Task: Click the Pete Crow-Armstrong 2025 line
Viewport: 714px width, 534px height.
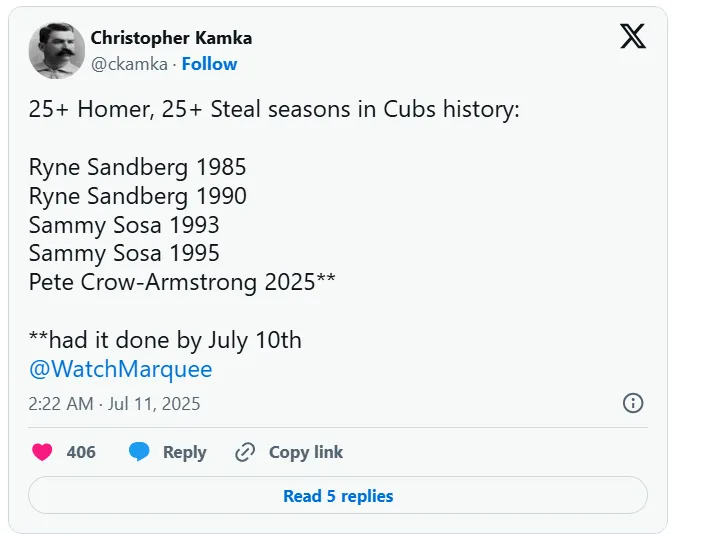Action: [x=182, y=282]
